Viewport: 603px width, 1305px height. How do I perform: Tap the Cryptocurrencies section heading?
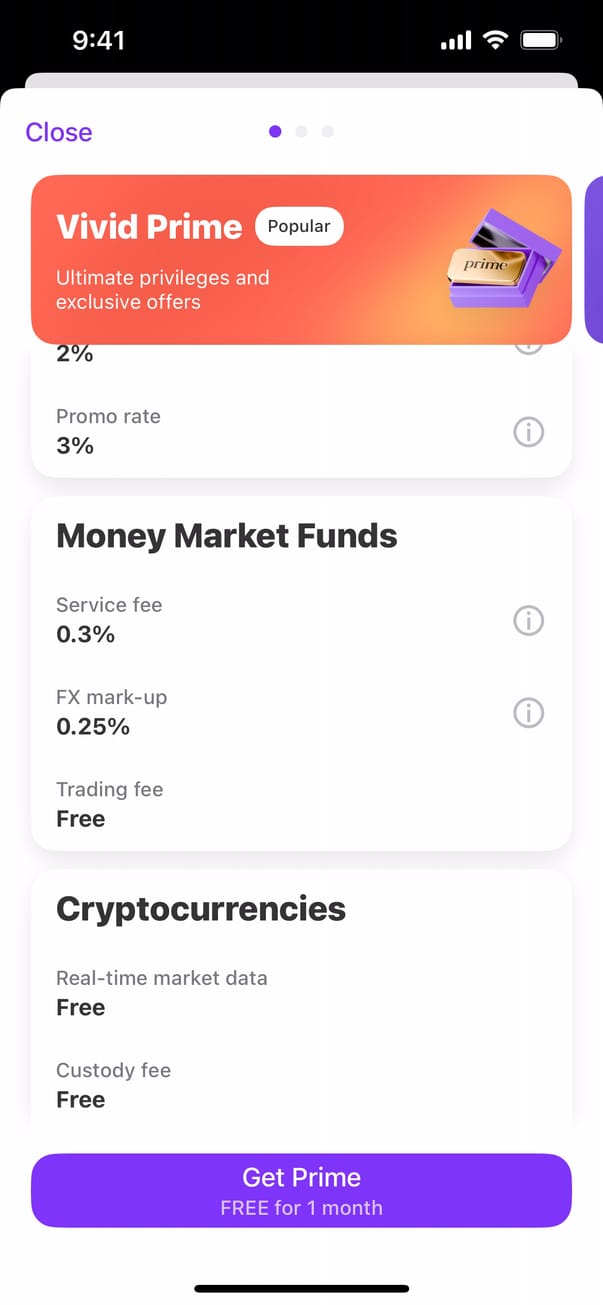[201, 909]
